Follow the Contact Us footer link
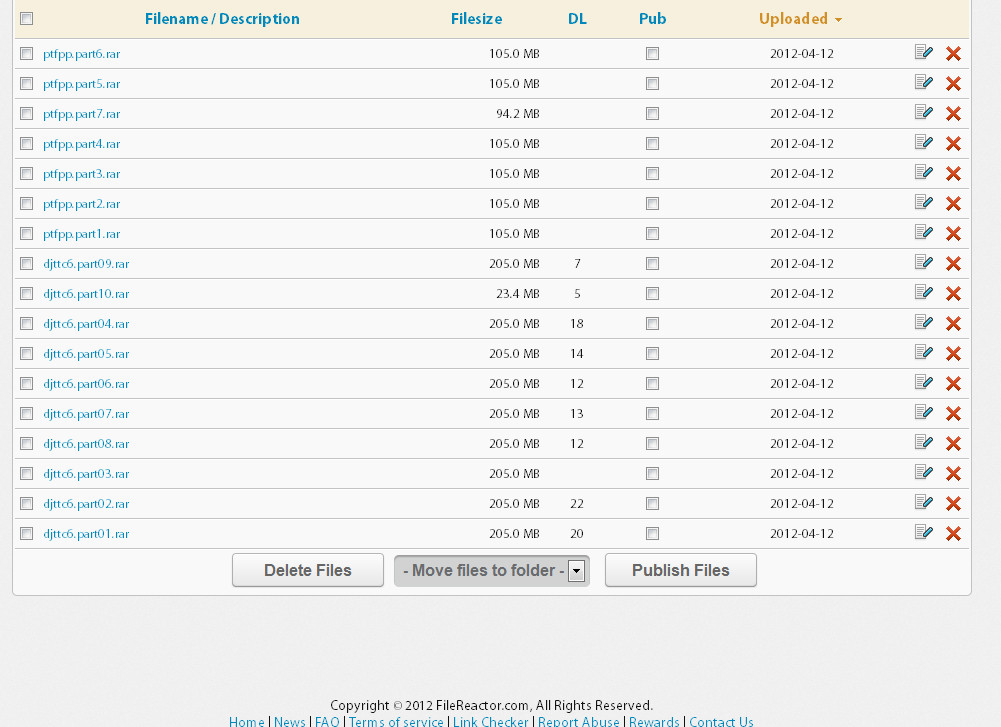Screen dimensions: 1001x727 point(721,721)
